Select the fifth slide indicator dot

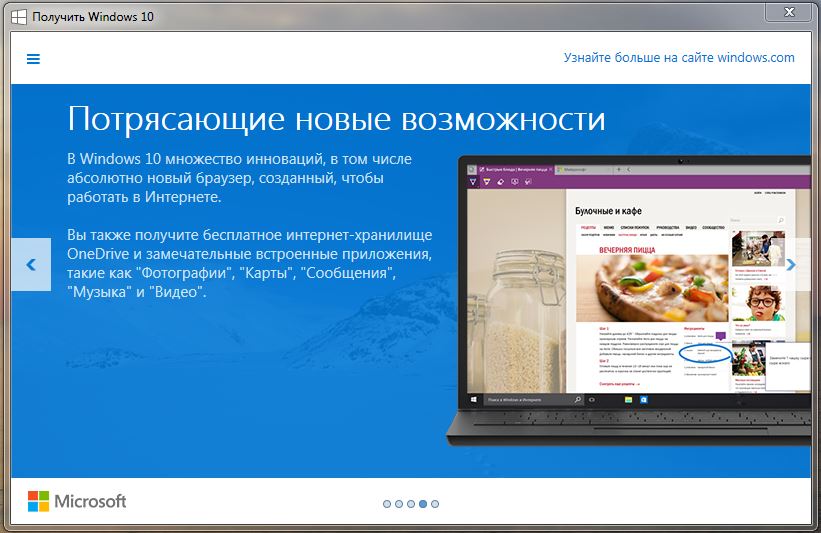(x=435, y=504)
